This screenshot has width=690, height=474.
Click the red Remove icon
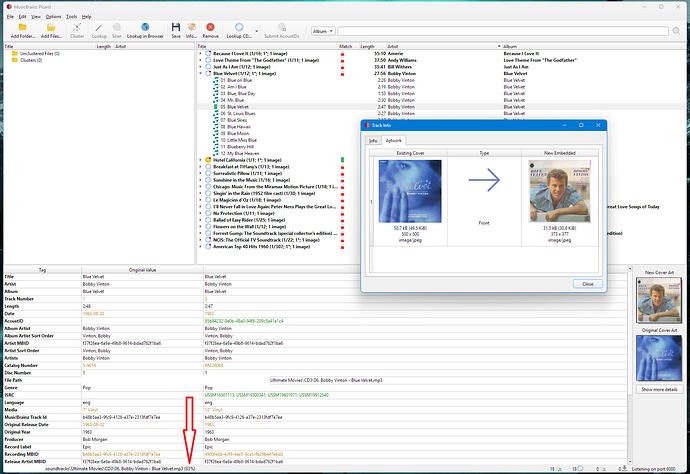[x=210, y=28]
